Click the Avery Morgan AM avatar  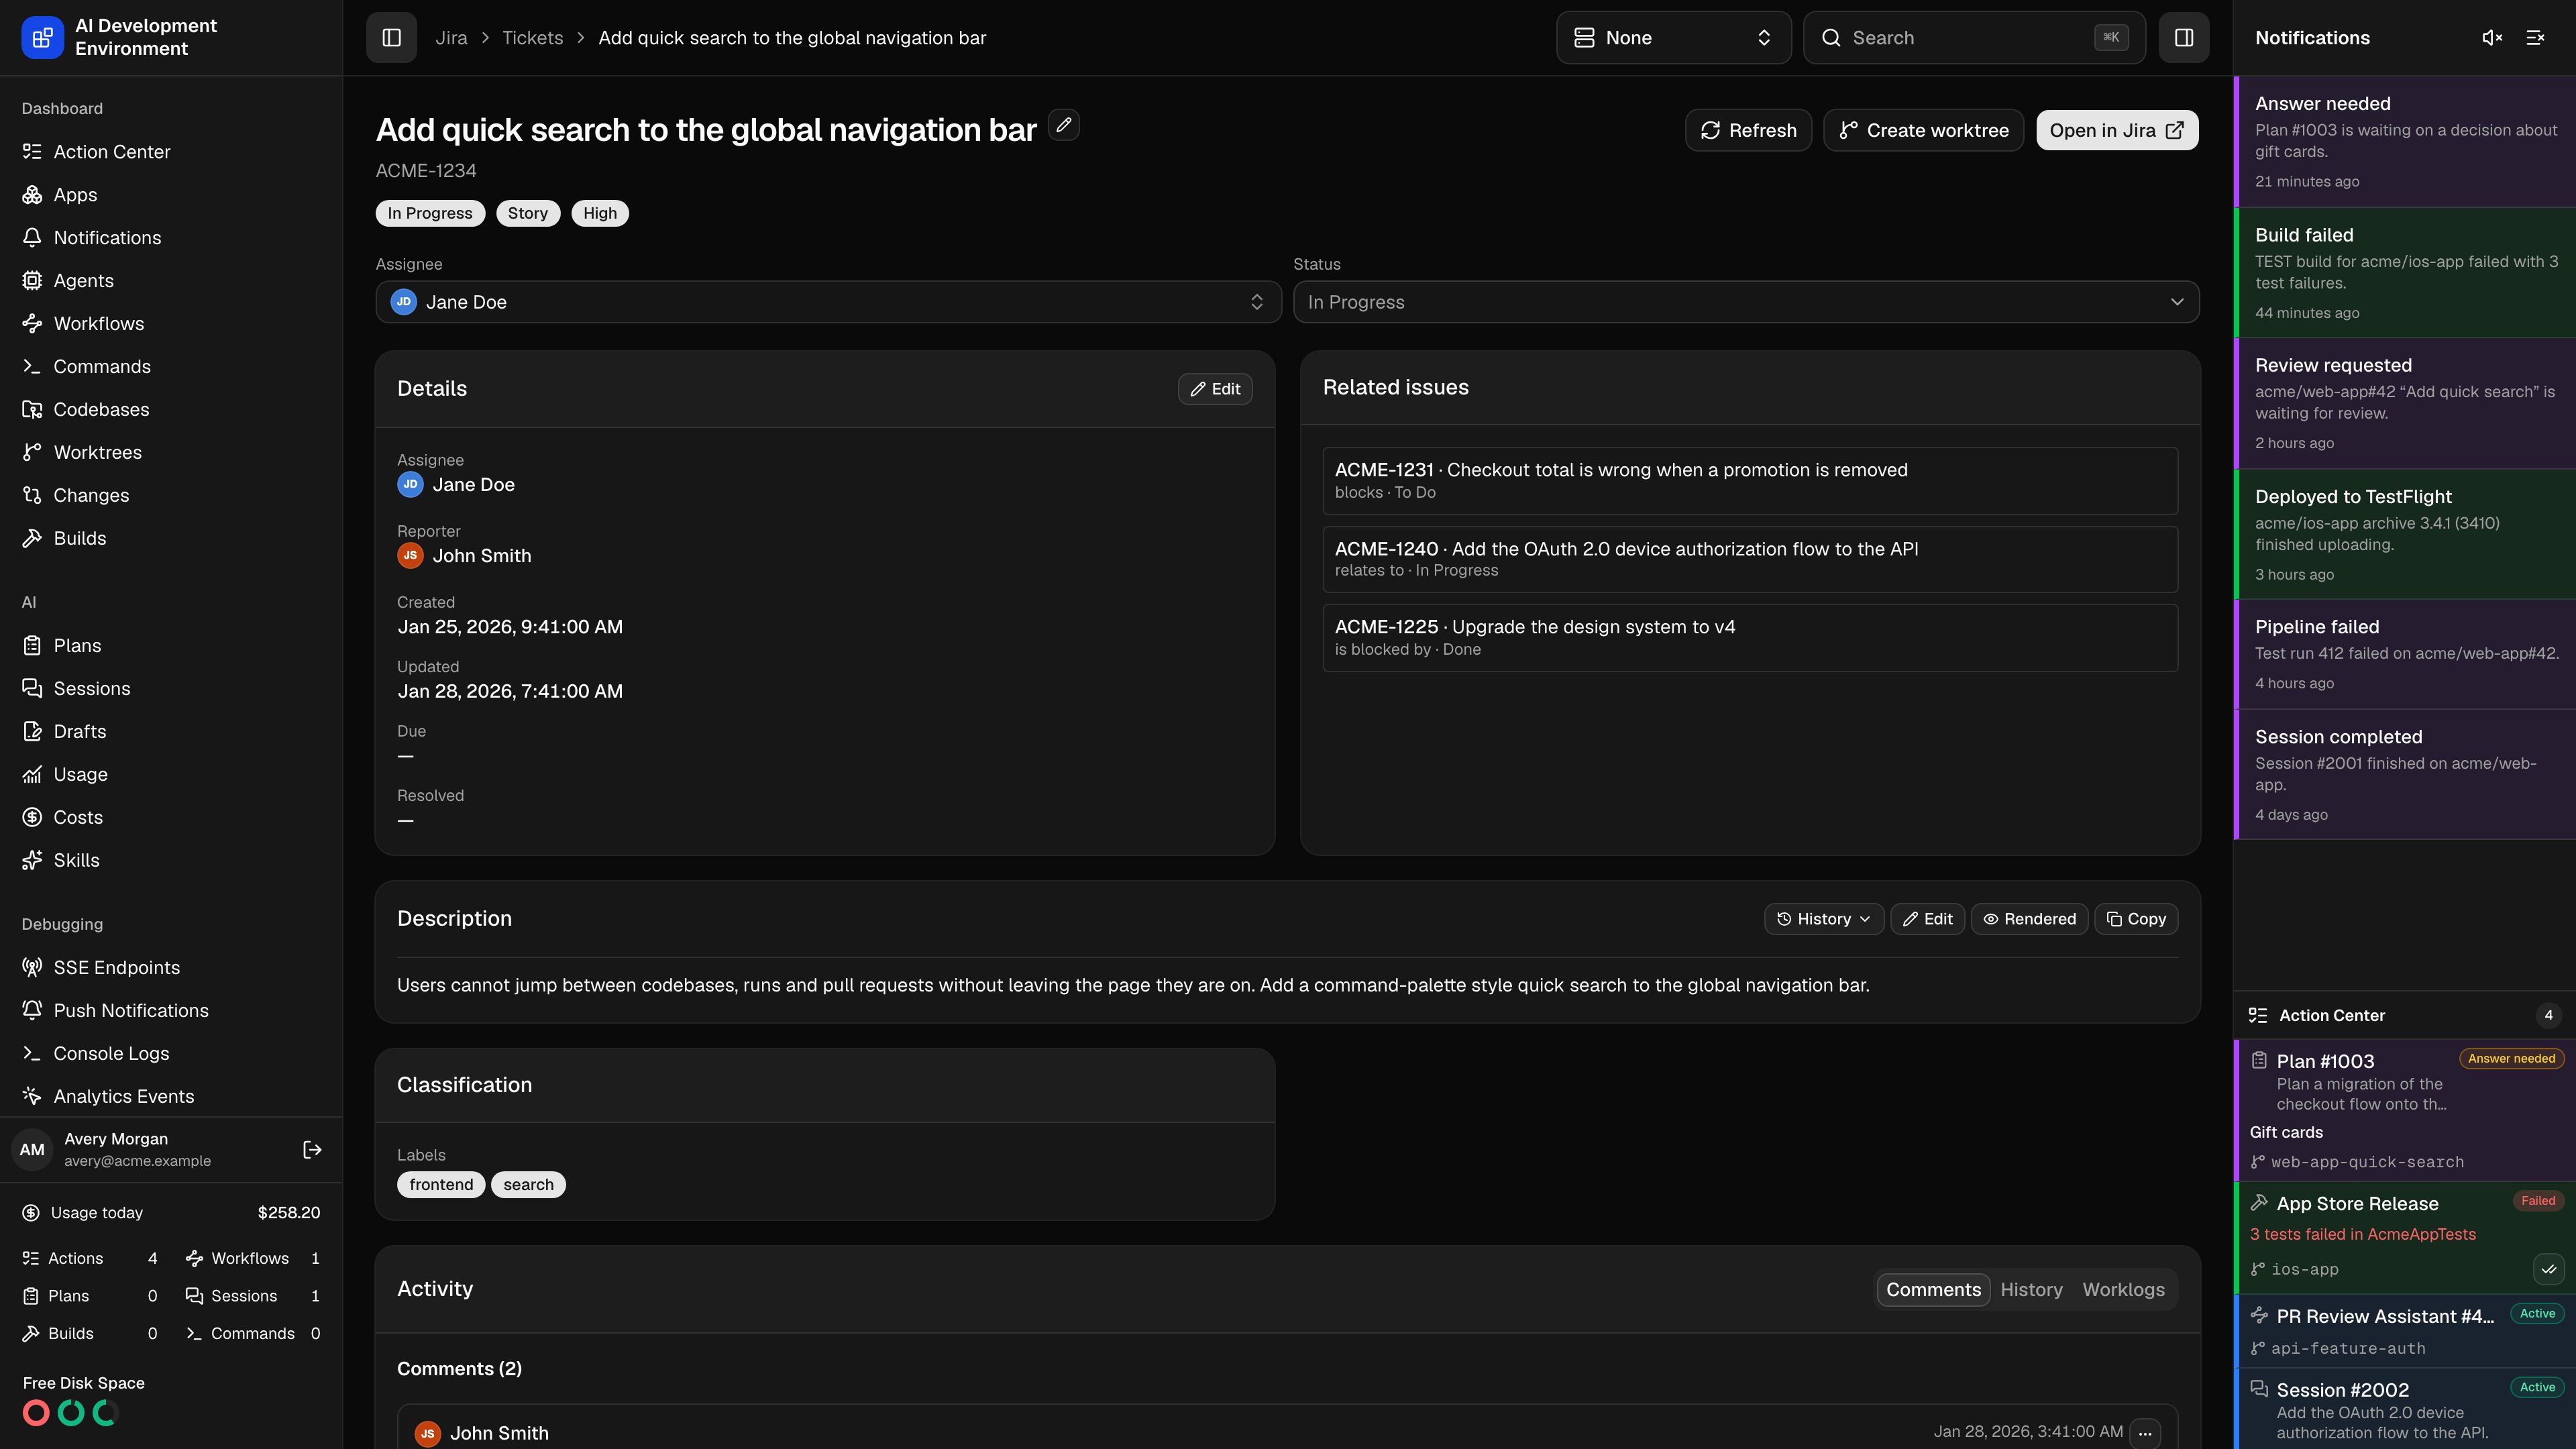pos(32,1150)
